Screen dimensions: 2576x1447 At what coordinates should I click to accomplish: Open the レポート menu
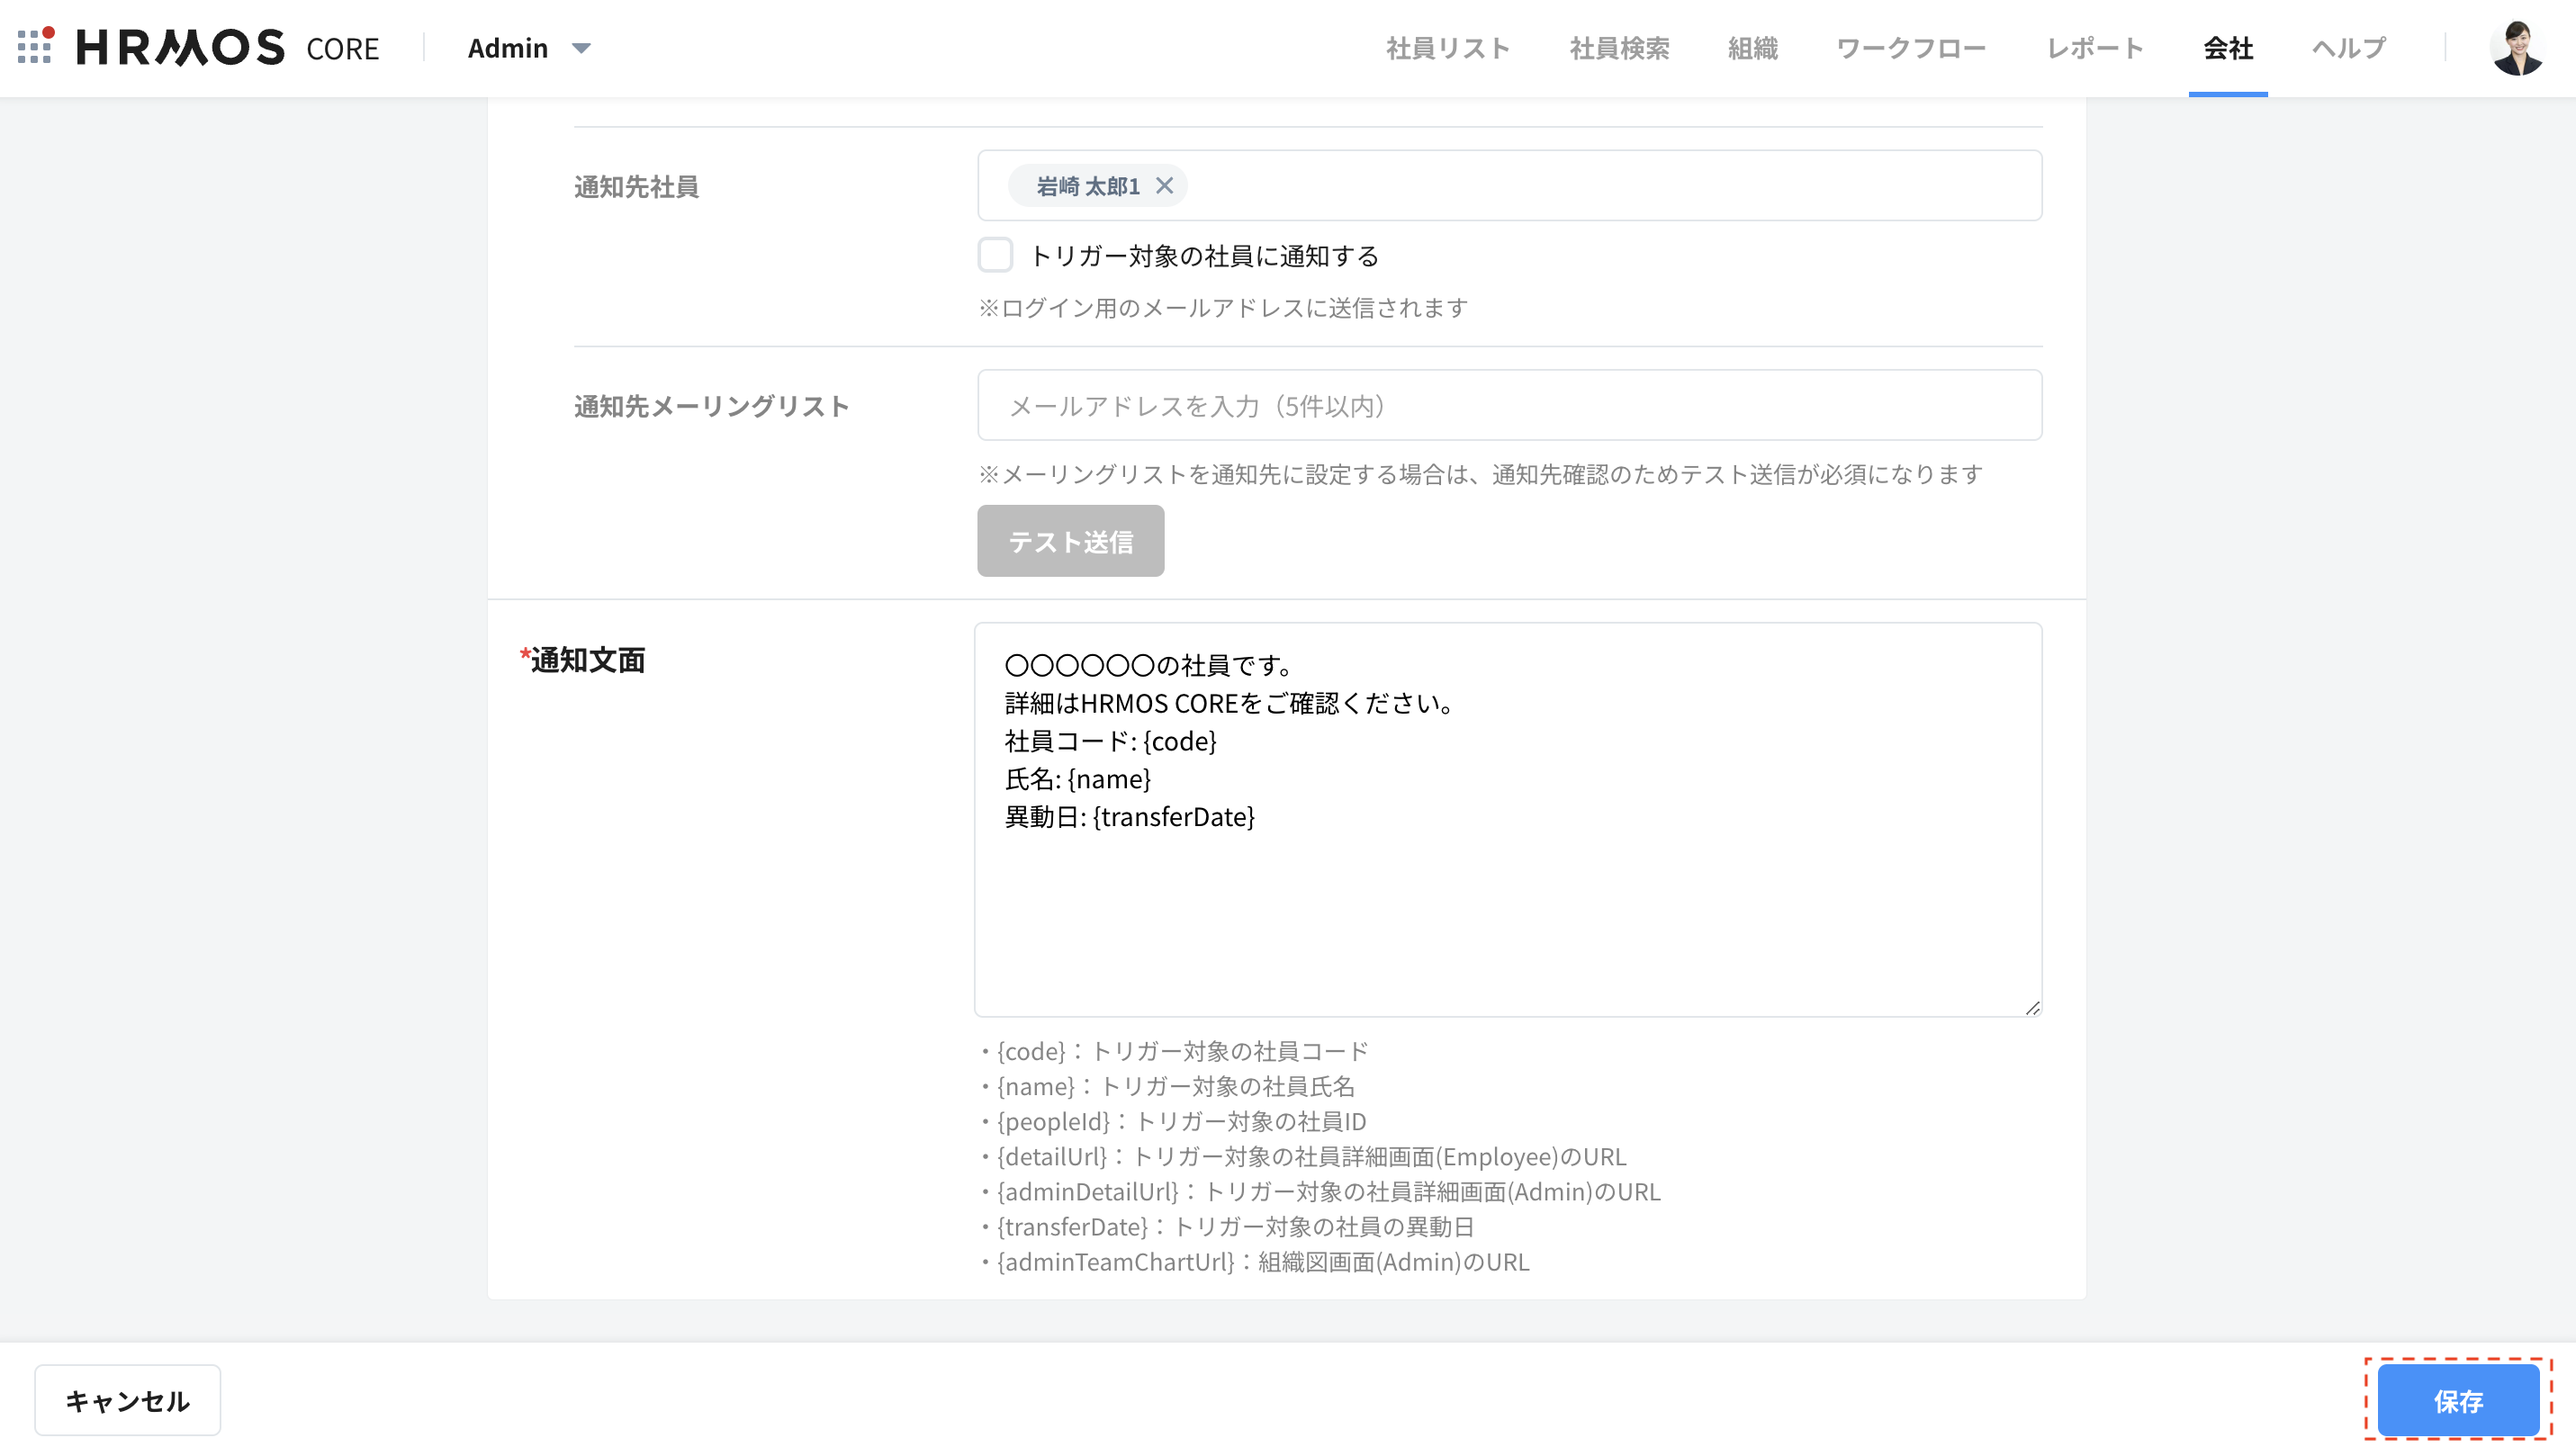2094,48
